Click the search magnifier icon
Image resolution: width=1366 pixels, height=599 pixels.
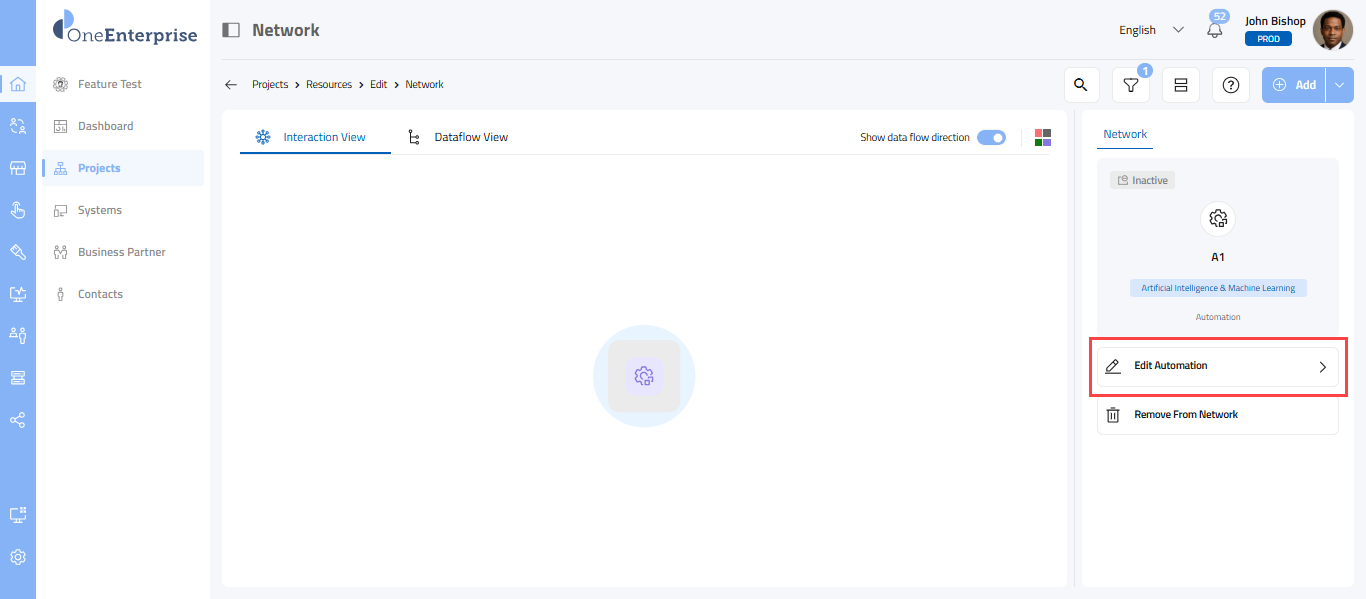pyautogui.click(x=1081, y=85)
